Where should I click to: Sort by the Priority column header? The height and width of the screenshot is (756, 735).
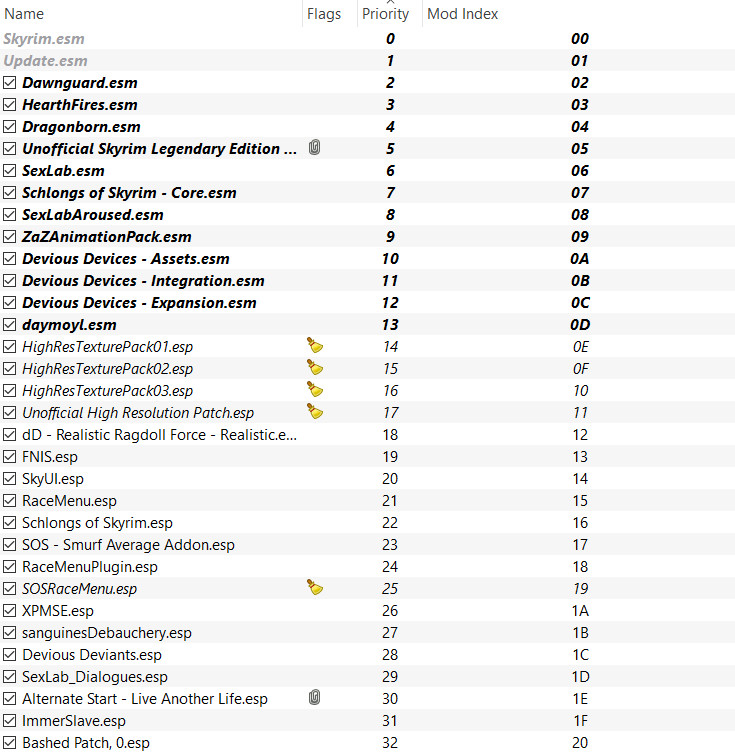(385, 14)
